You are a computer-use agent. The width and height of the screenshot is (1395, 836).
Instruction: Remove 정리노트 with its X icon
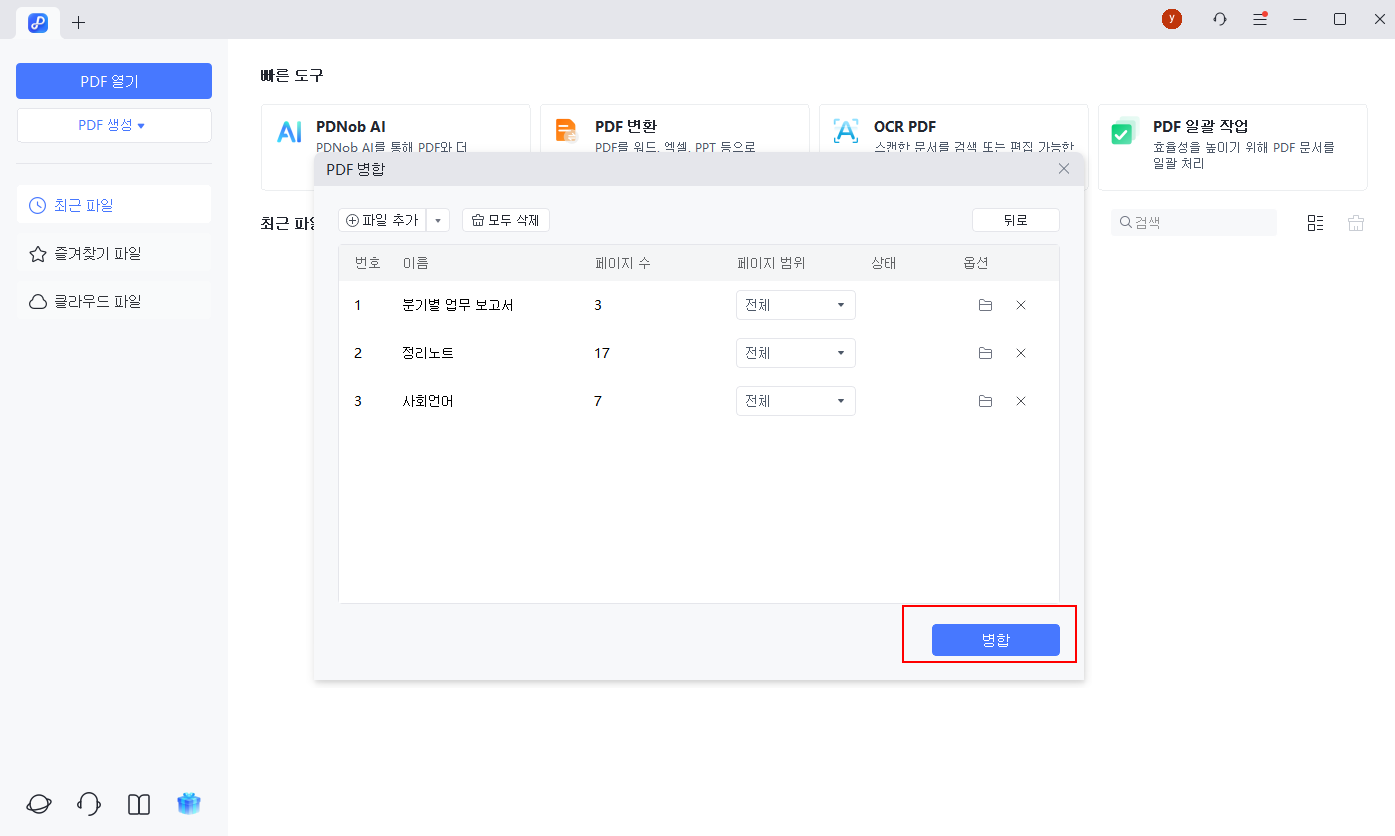point(1021,353)
